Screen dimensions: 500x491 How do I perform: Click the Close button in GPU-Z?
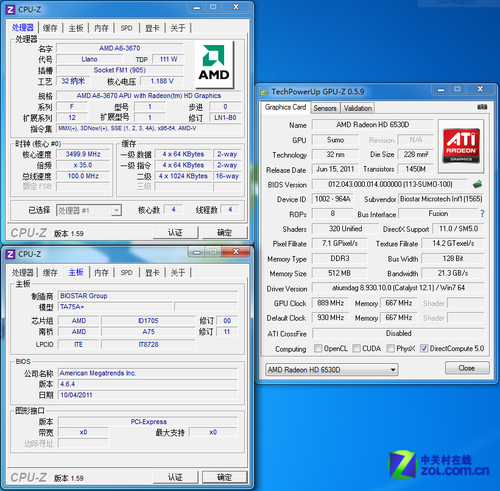click(467, 368)
